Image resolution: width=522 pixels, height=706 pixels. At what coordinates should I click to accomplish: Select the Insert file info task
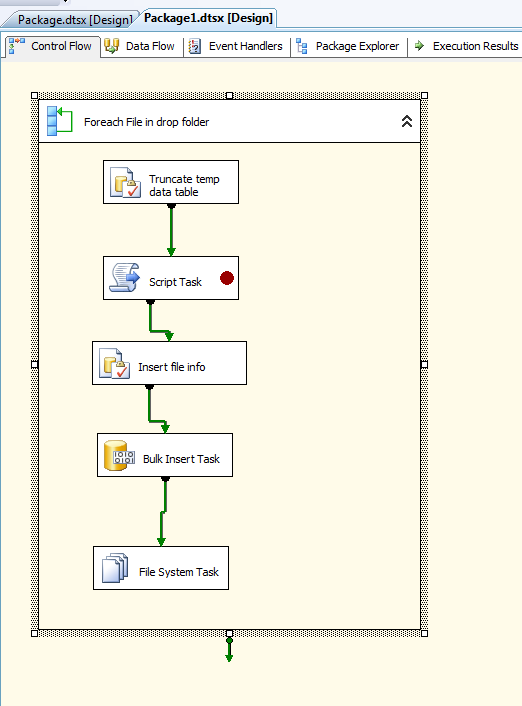pos(169,363)
